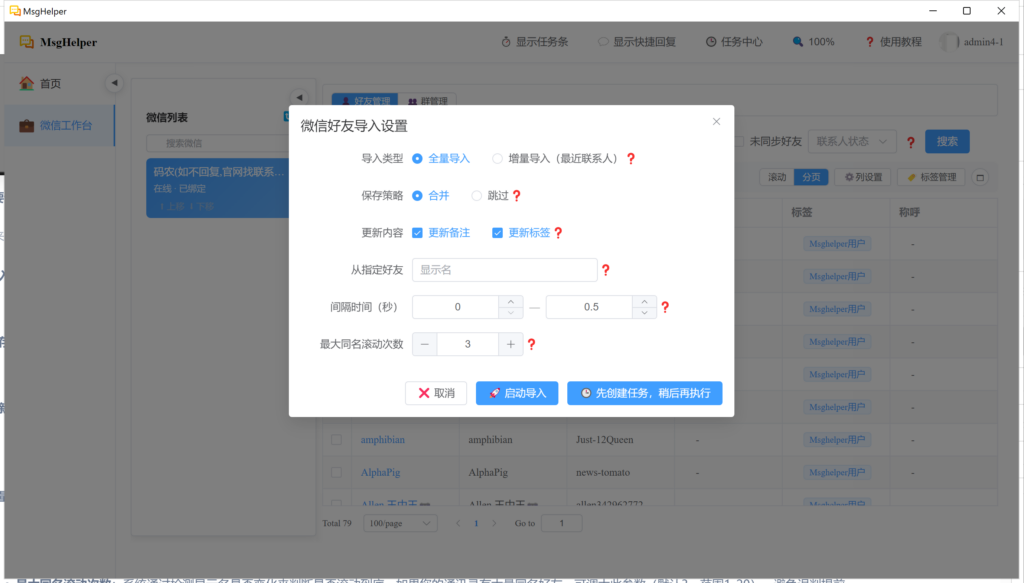Click the 取消 button

point(436,393)
